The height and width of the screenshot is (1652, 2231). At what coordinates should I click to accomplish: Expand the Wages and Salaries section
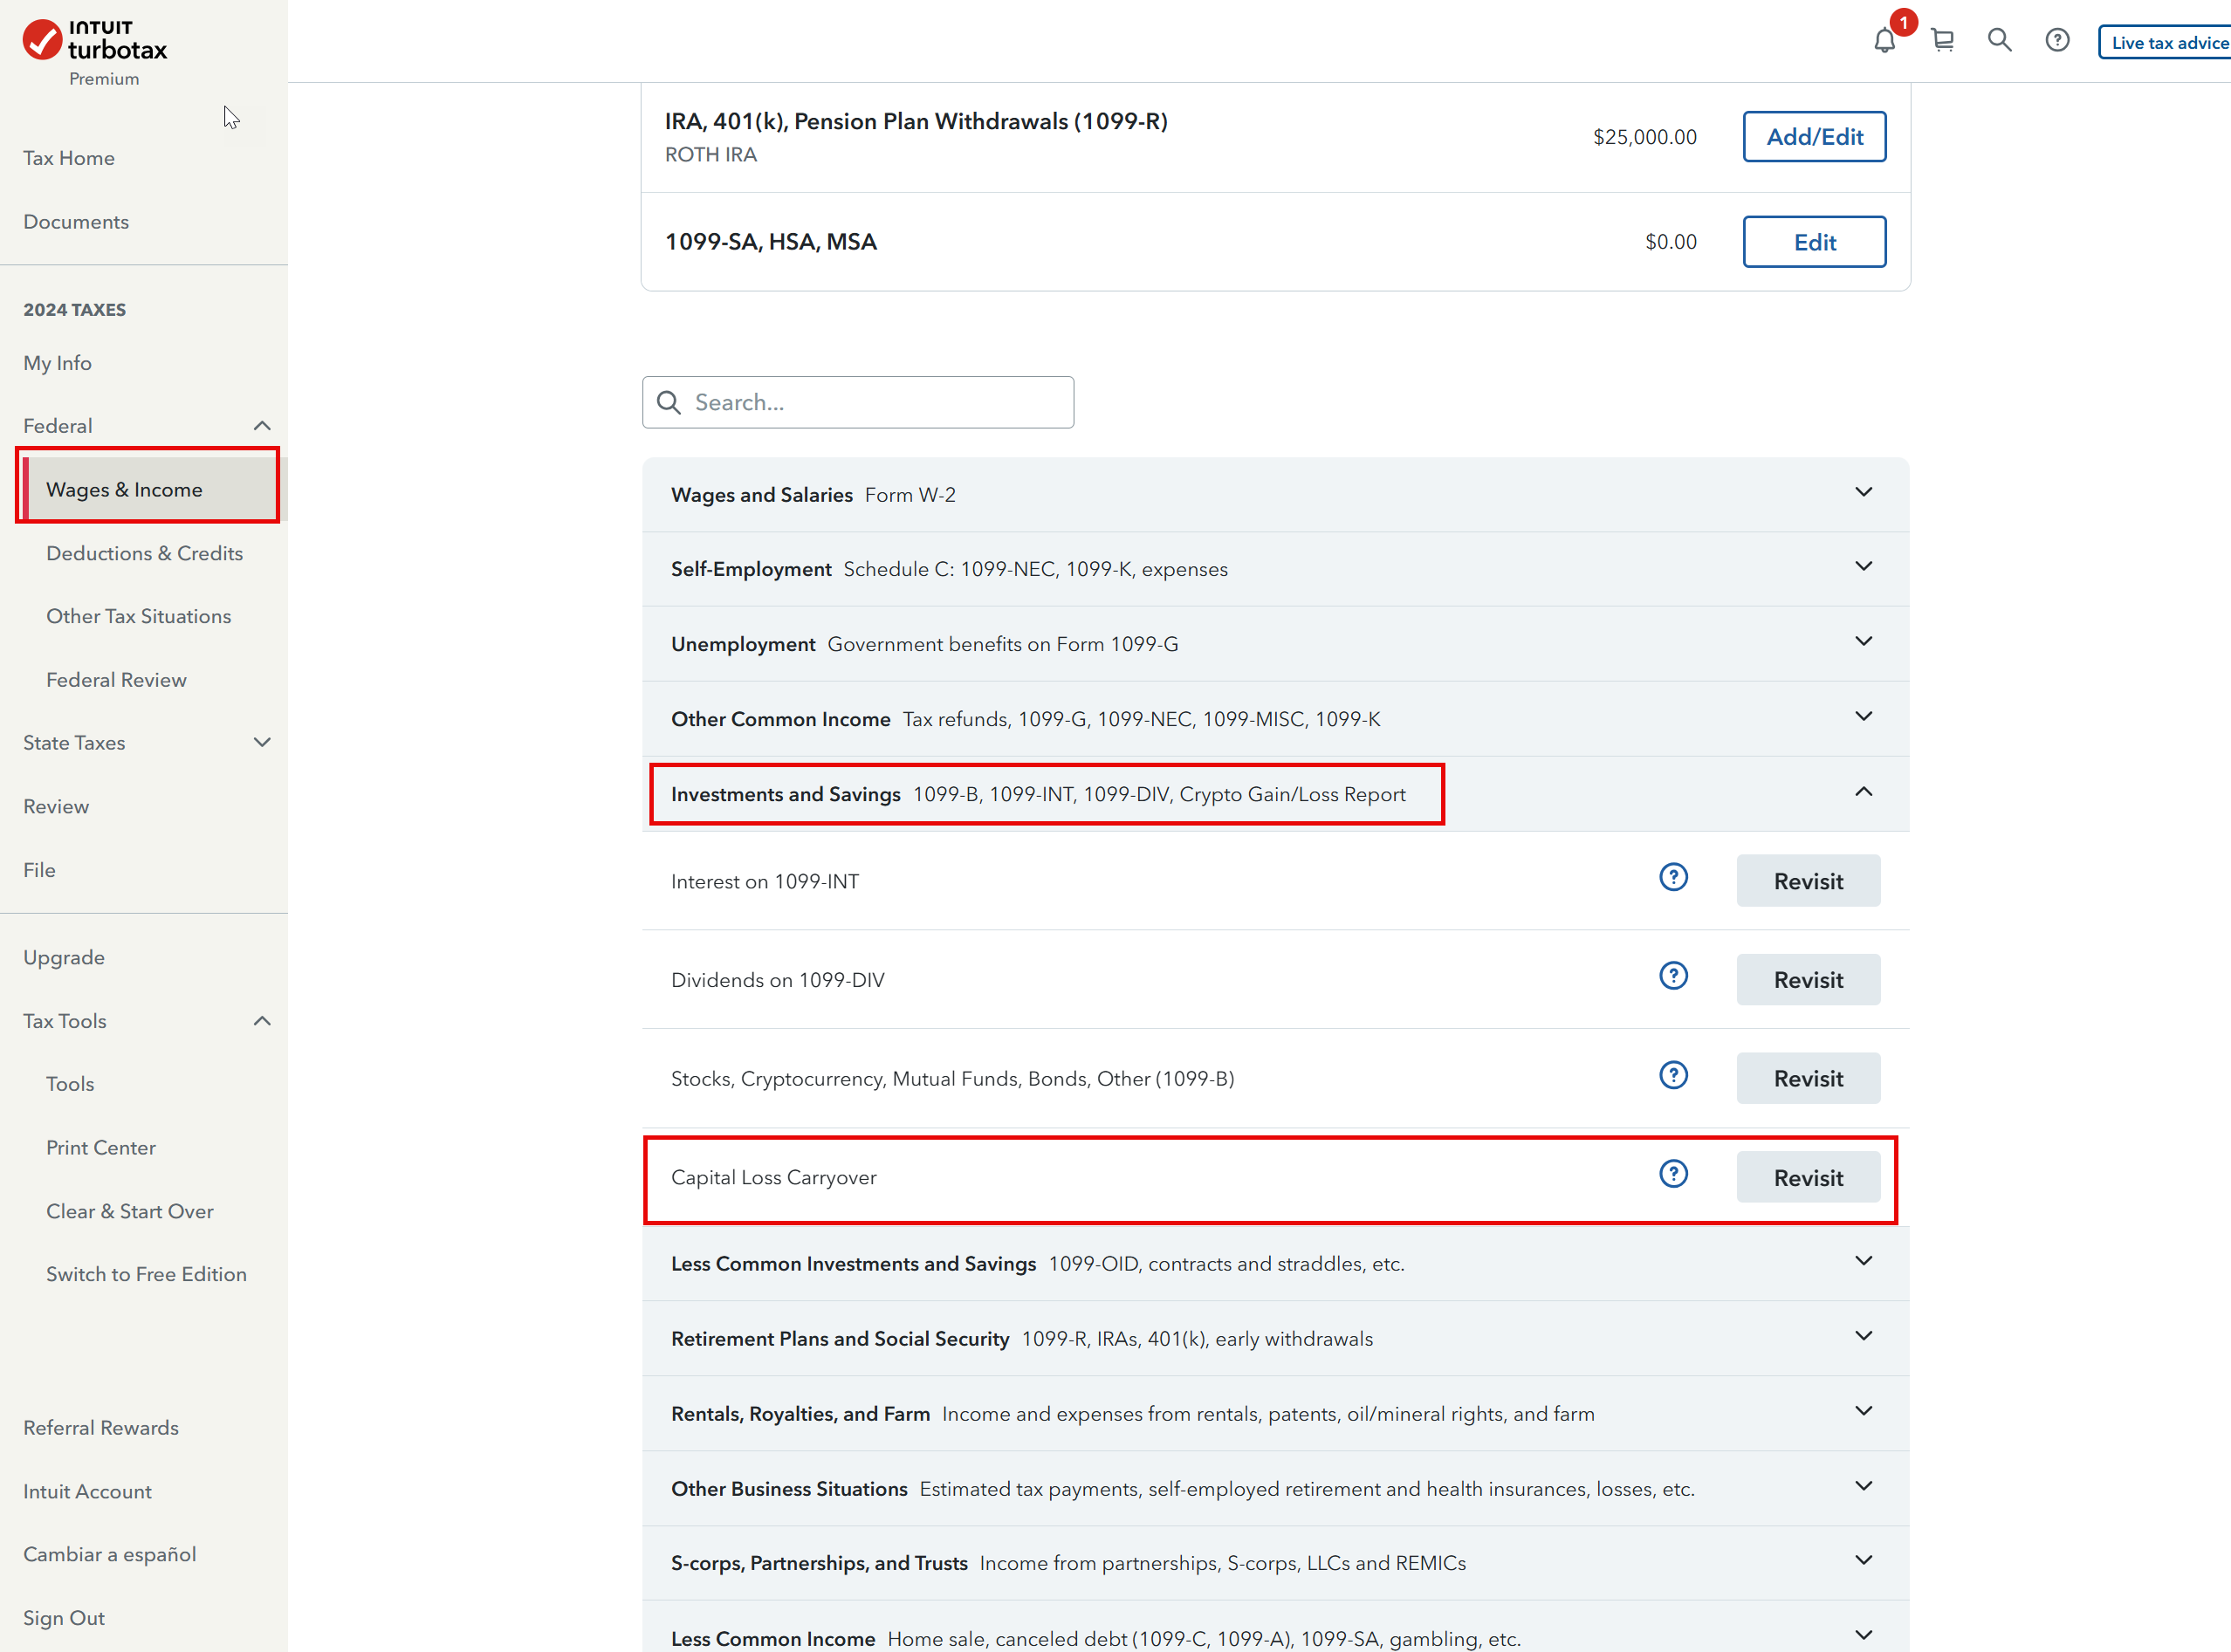point(1863,493)
